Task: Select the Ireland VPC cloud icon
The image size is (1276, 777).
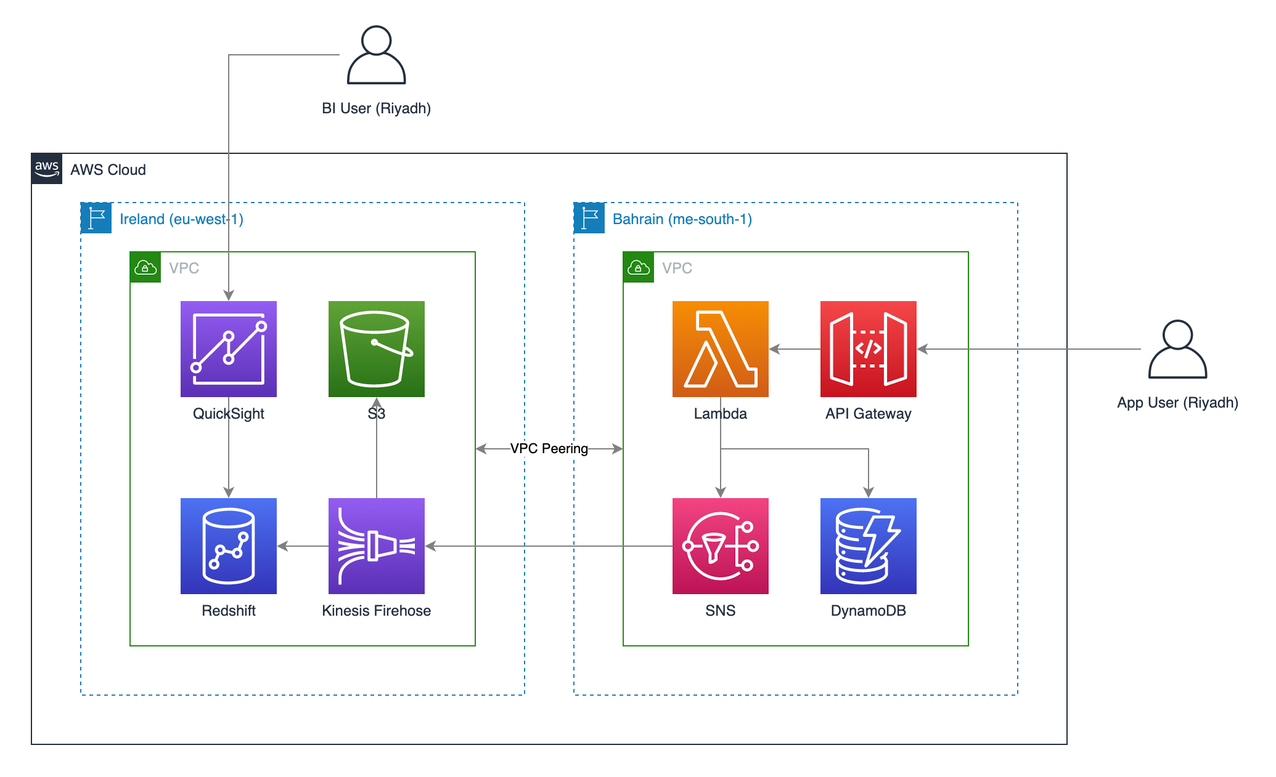Action: 145,267
